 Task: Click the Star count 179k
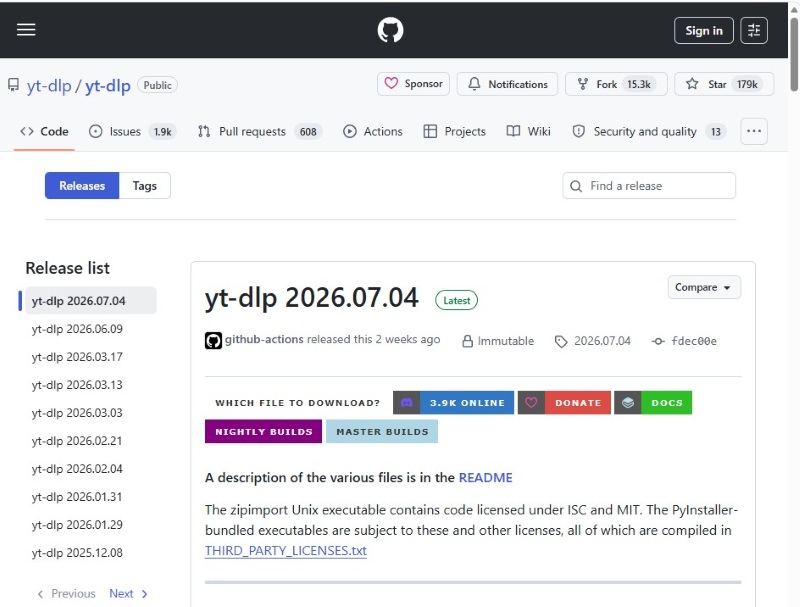point(747,84)
